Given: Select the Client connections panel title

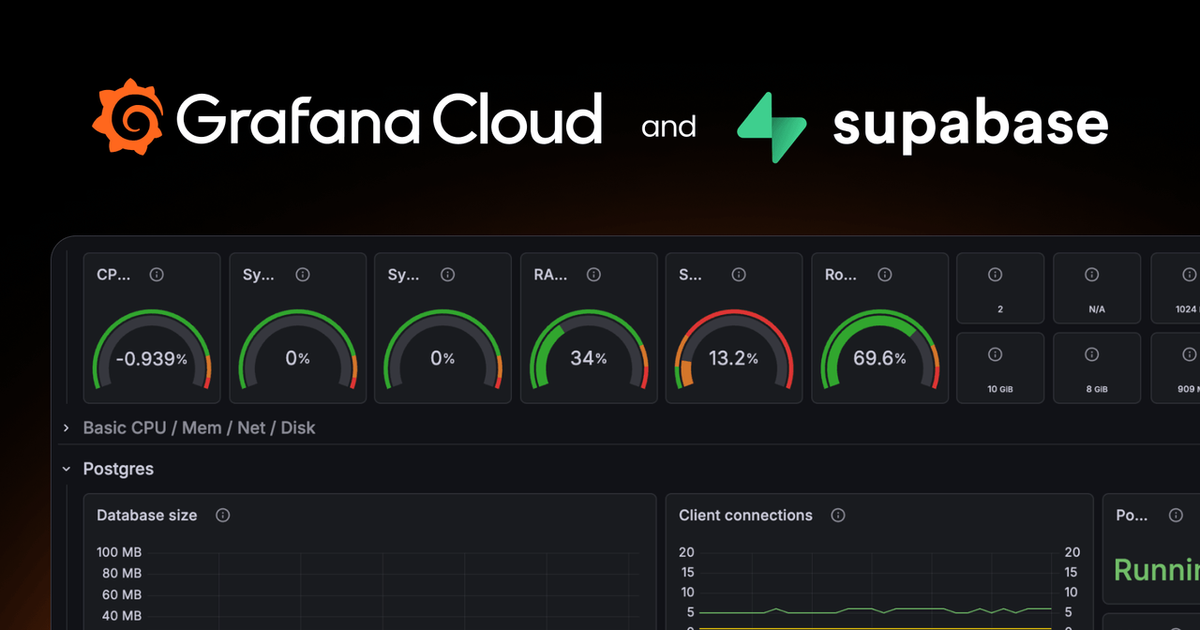Looking at the screenshot, I should [746, 515].
